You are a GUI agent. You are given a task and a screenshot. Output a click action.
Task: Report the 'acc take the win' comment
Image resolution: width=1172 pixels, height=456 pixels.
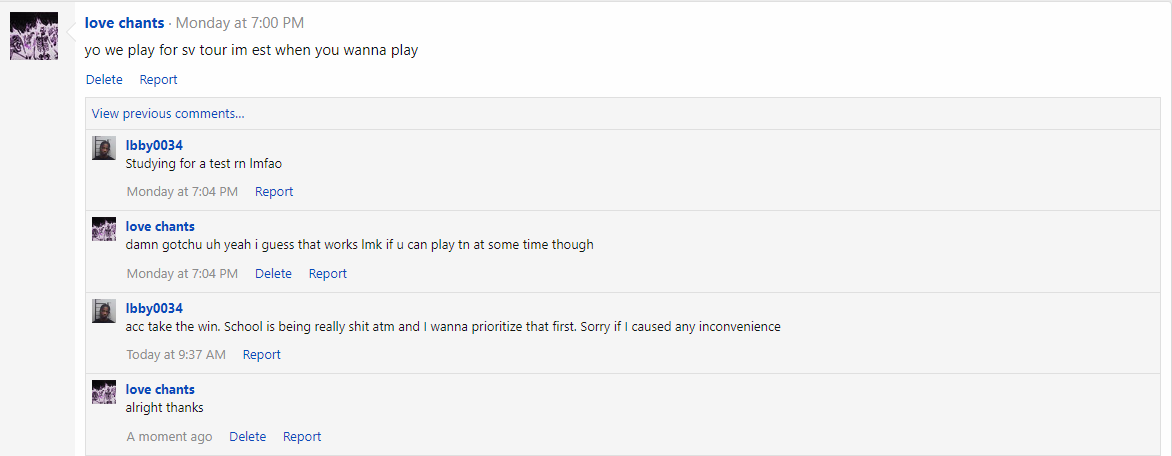262,355
